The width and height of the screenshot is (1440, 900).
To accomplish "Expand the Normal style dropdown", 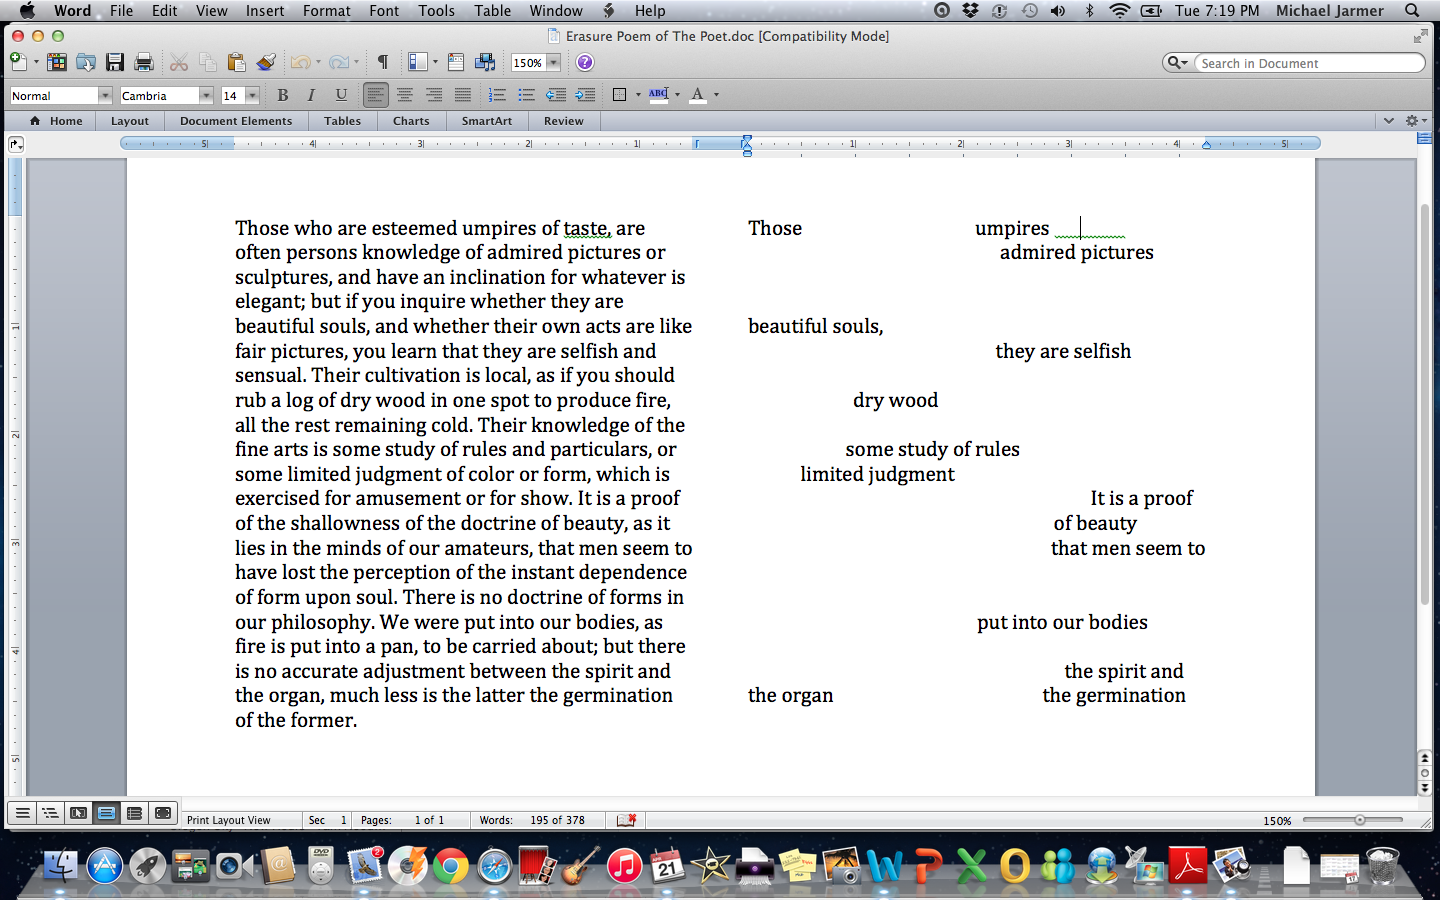I will (x=104, y=96).
